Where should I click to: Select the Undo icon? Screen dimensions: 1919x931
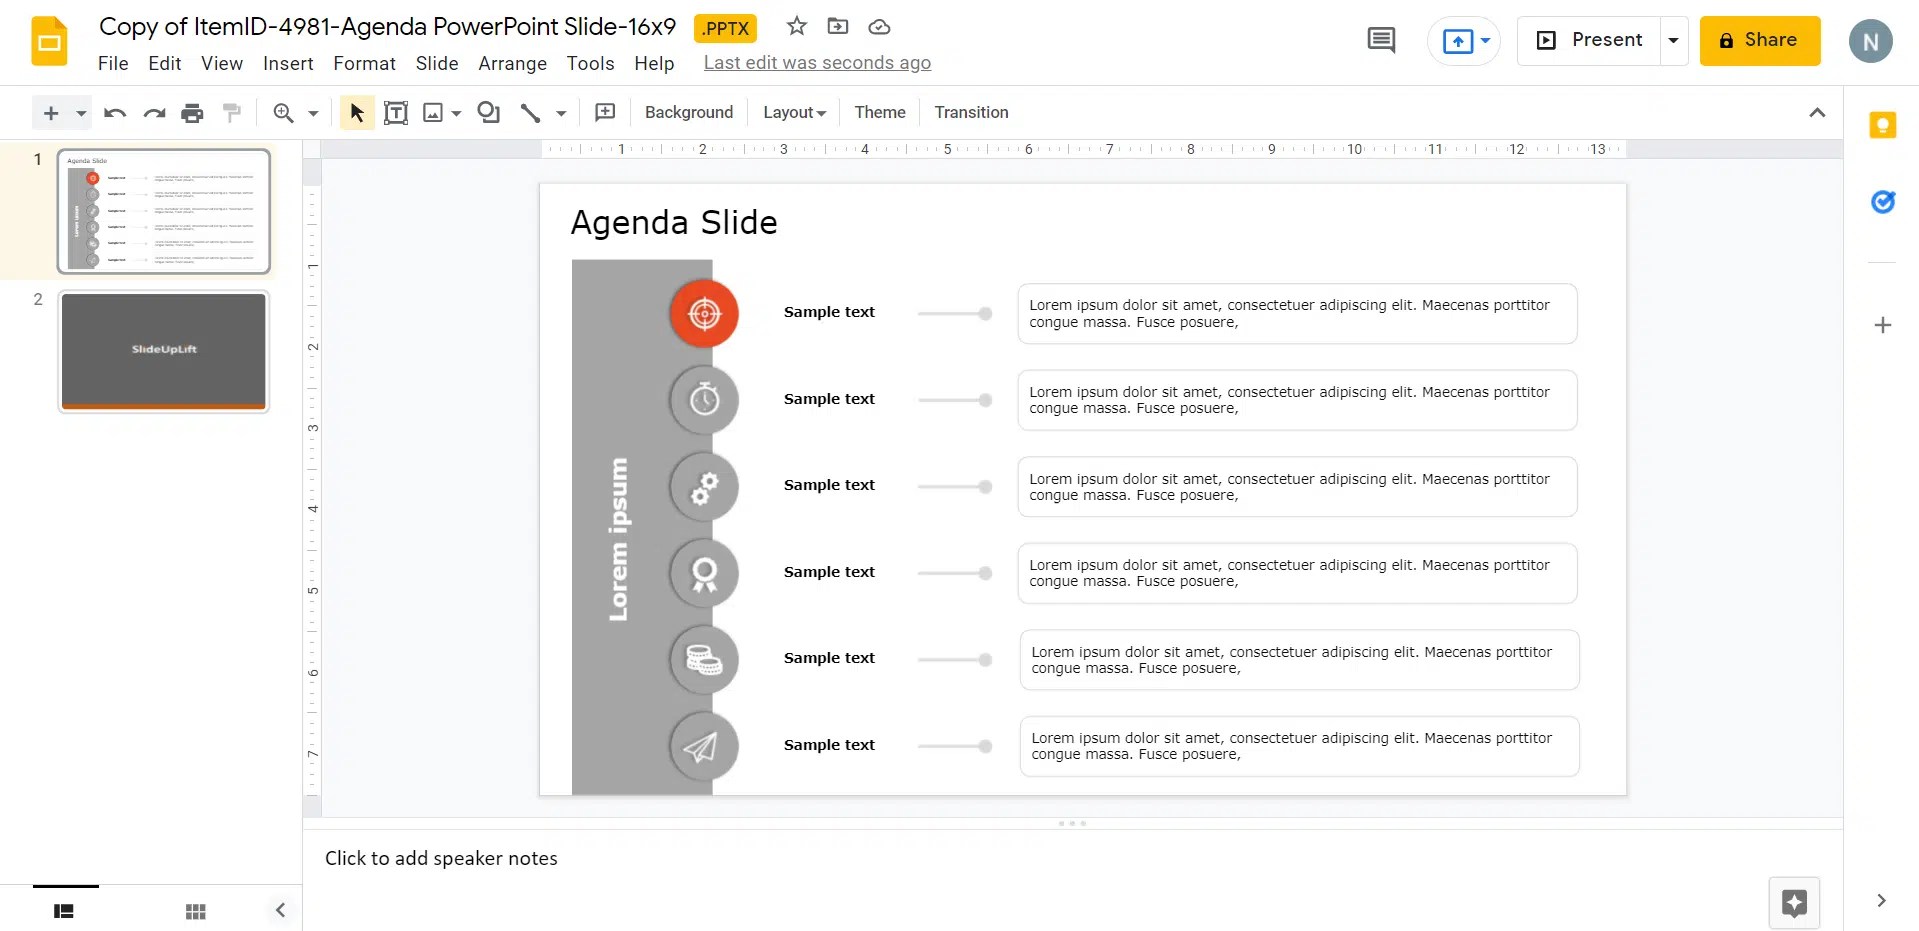(114, 112)
